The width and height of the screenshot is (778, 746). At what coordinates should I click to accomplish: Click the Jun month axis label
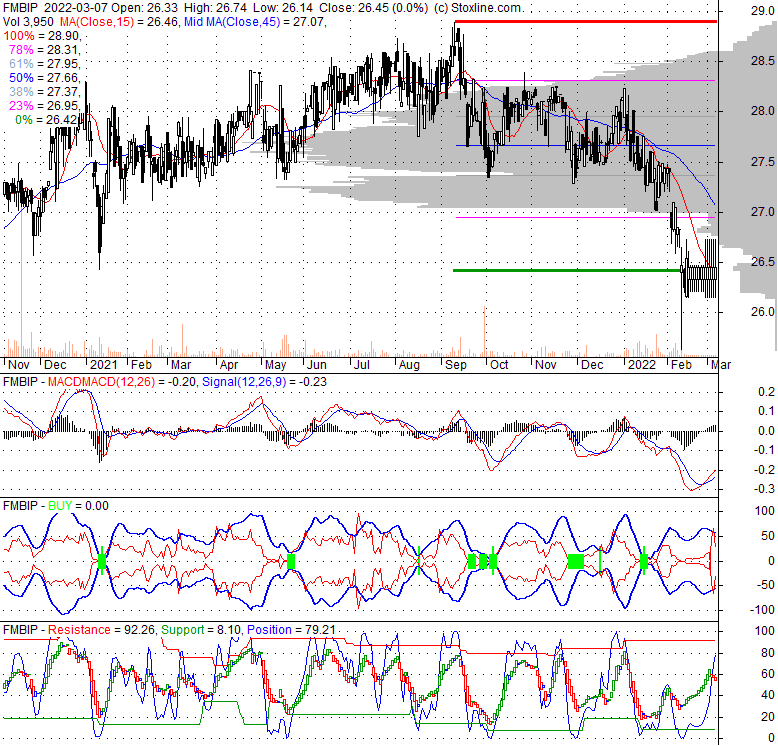pyautogui.click(x=317, y=365)
